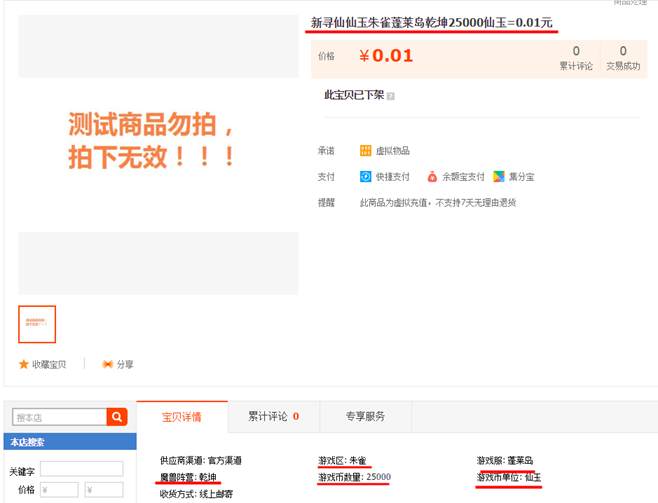Open the 宝贝详情 tab
Viewport: 658px width, 503px height.
[182, 417]
